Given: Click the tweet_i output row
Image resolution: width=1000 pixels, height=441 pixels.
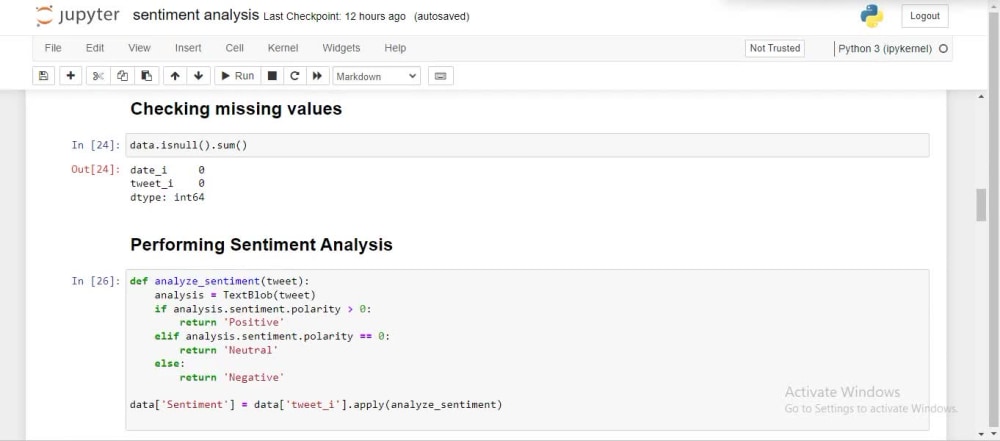Looking at the screenshot, I should point(167,184).
